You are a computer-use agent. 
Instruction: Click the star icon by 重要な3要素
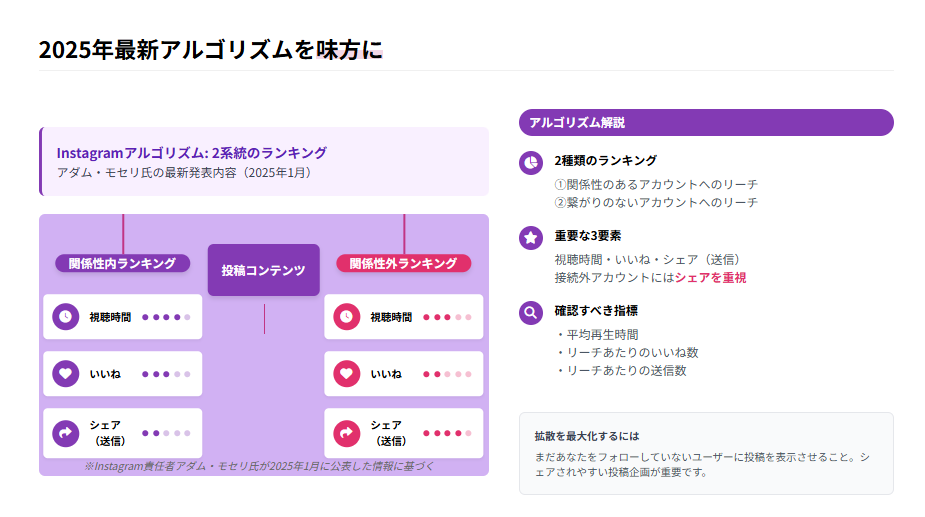[x=531, y=237]
